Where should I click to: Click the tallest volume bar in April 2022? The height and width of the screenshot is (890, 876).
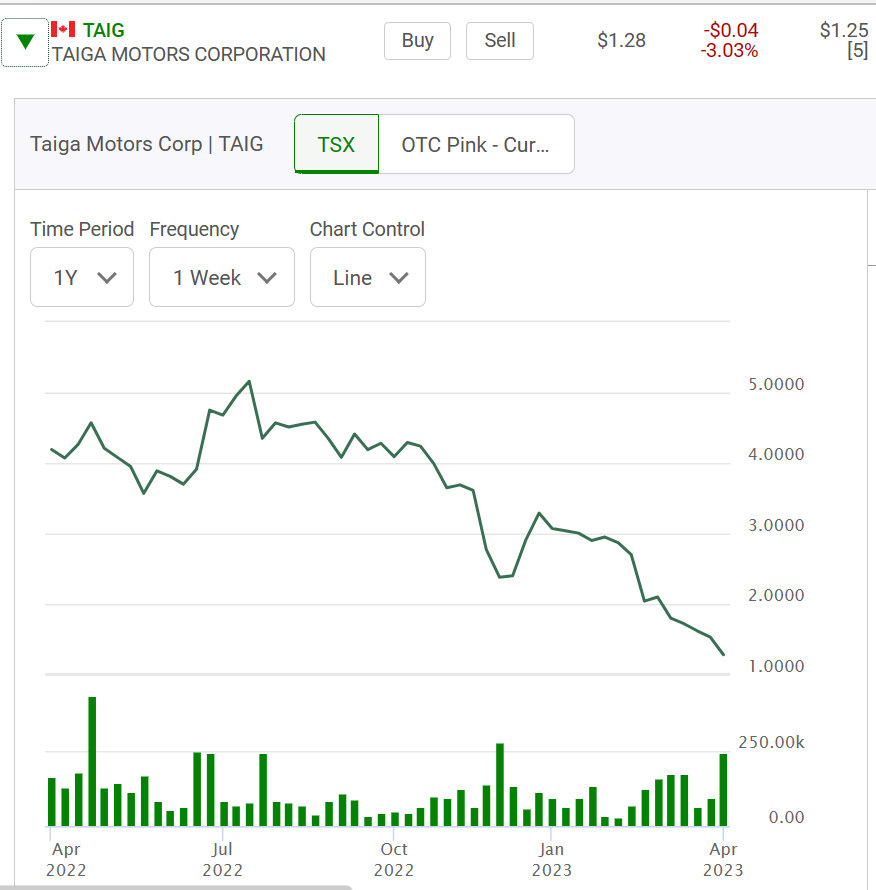coord(92,761)
